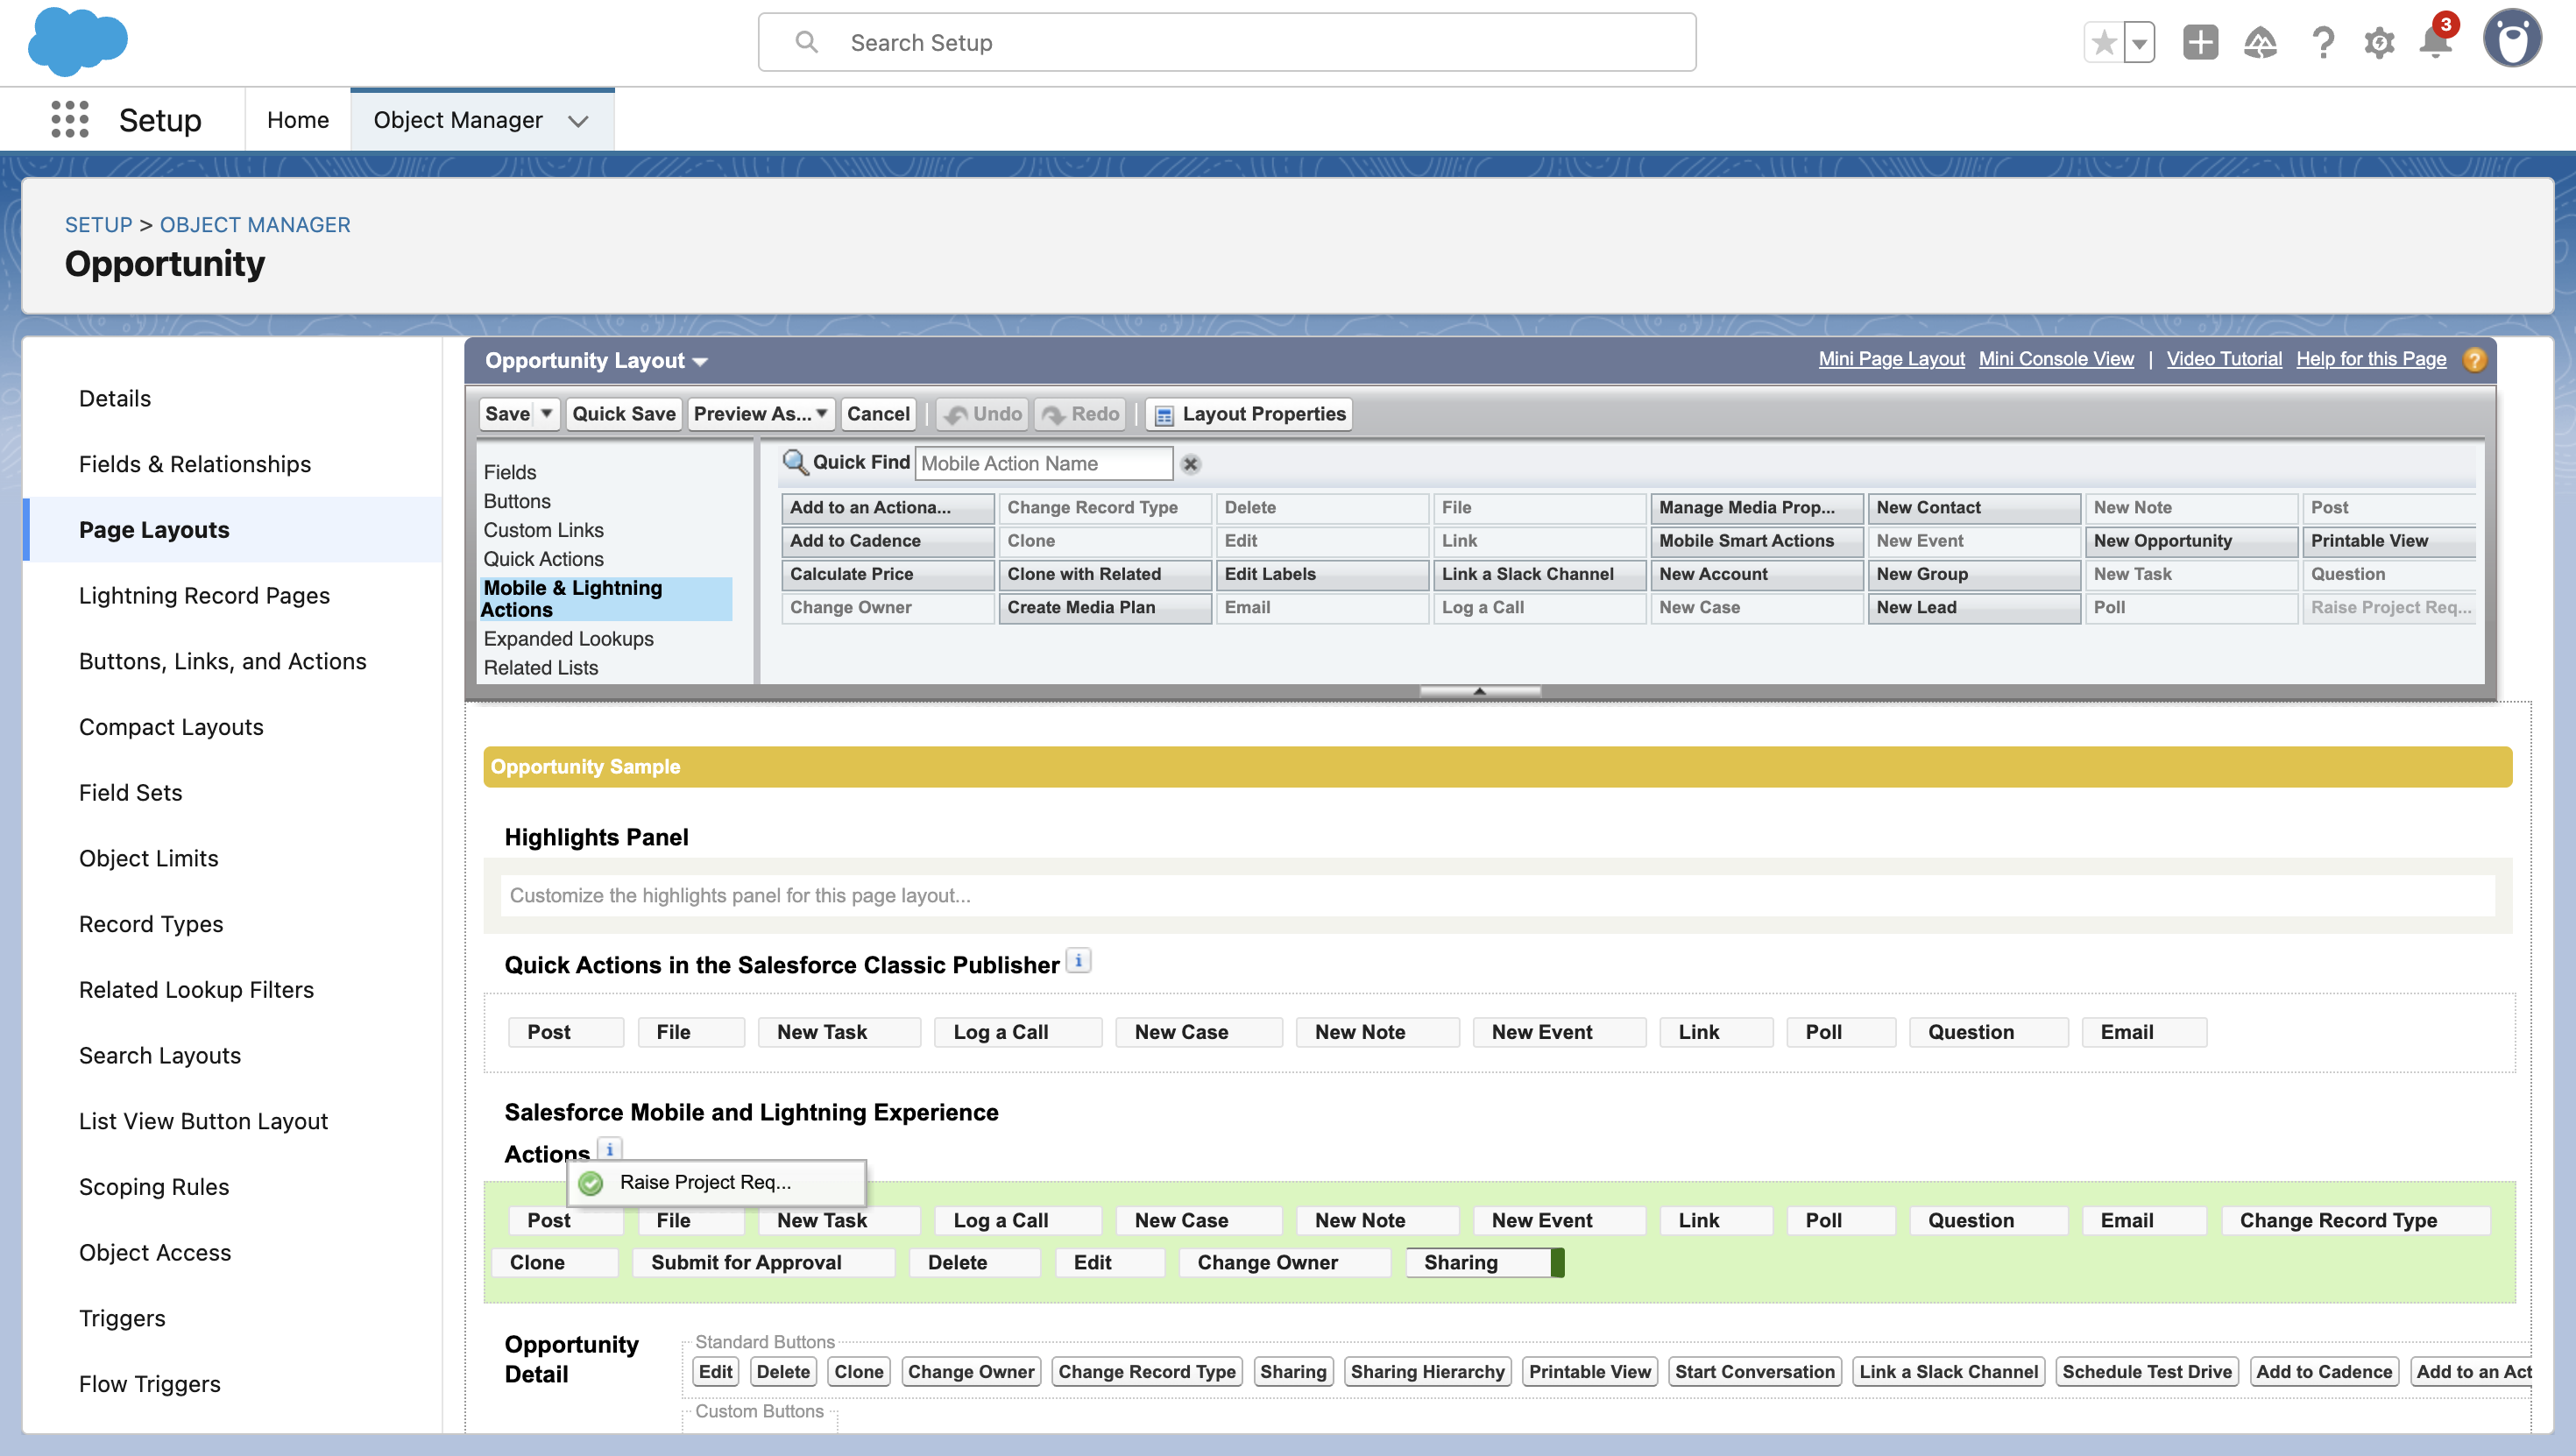Open the Mini Page Layout link

[1890, 359]
